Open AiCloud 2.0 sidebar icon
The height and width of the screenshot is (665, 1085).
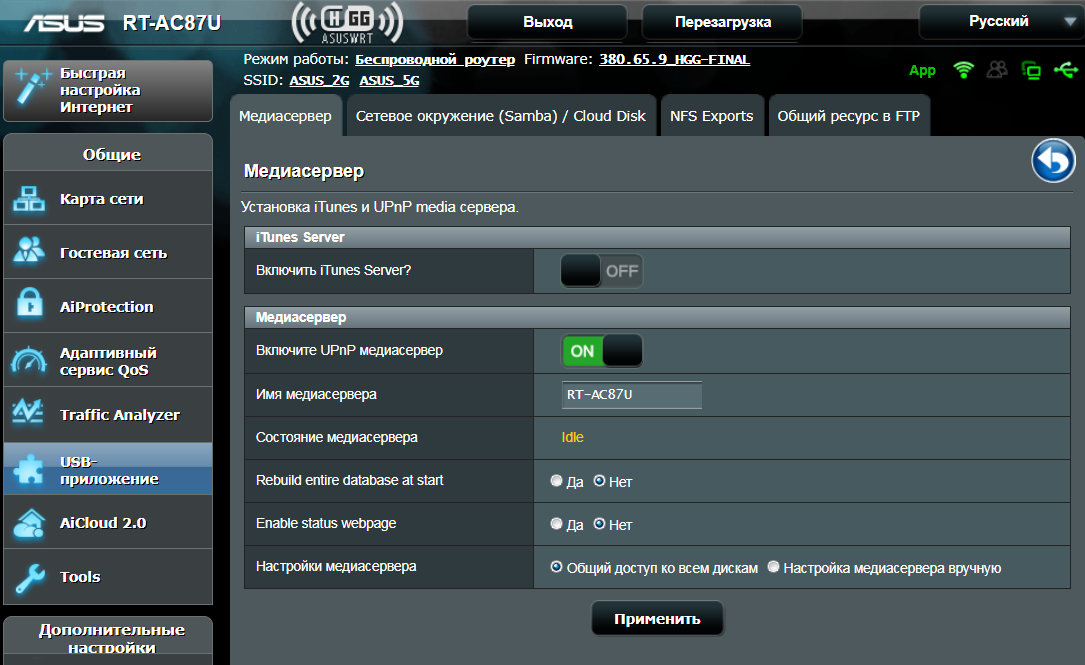click(29, 523)
